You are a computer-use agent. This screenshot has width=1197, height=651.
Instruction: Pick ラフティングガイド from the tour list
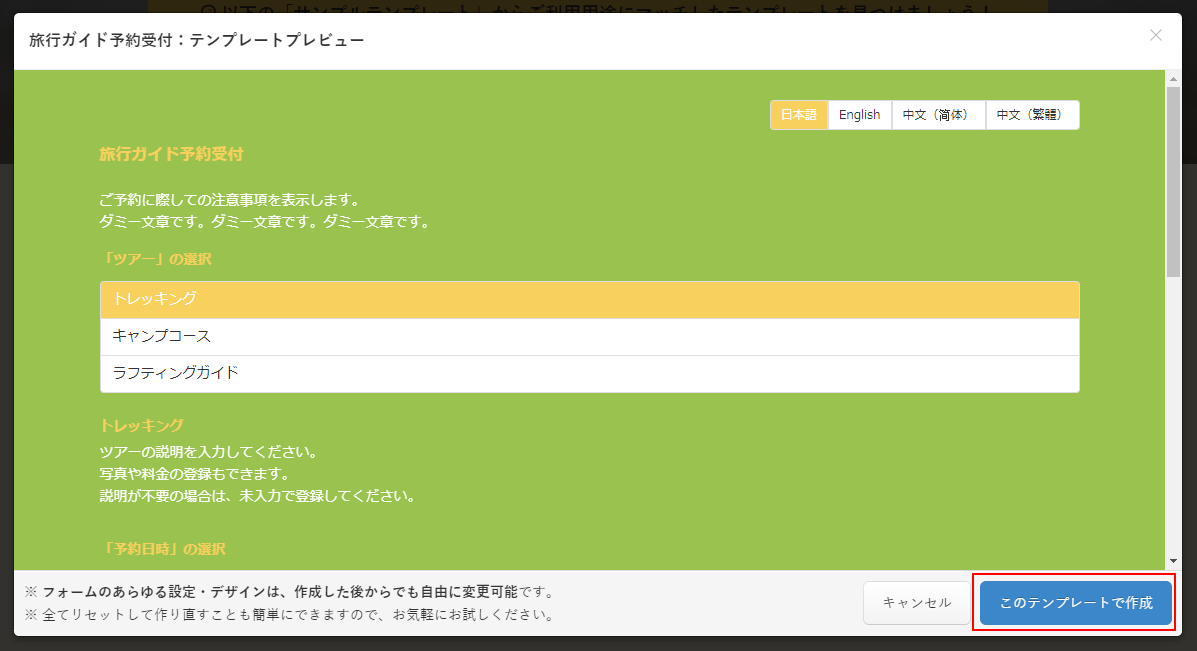click(x=590, y=373)
